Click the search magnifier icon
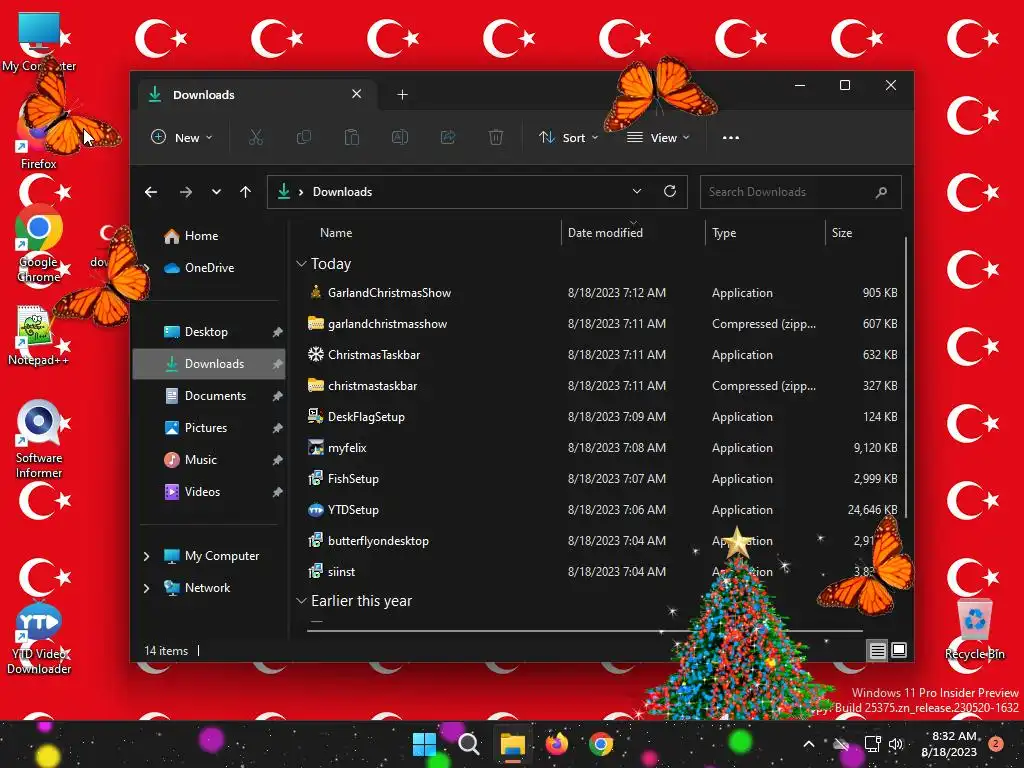 tap(881, 192)
